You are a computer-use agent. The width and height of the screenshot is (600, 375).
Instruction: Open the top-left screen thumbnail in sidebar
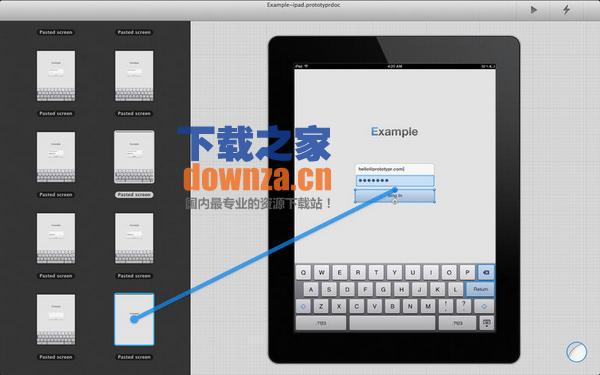[56, 76]
